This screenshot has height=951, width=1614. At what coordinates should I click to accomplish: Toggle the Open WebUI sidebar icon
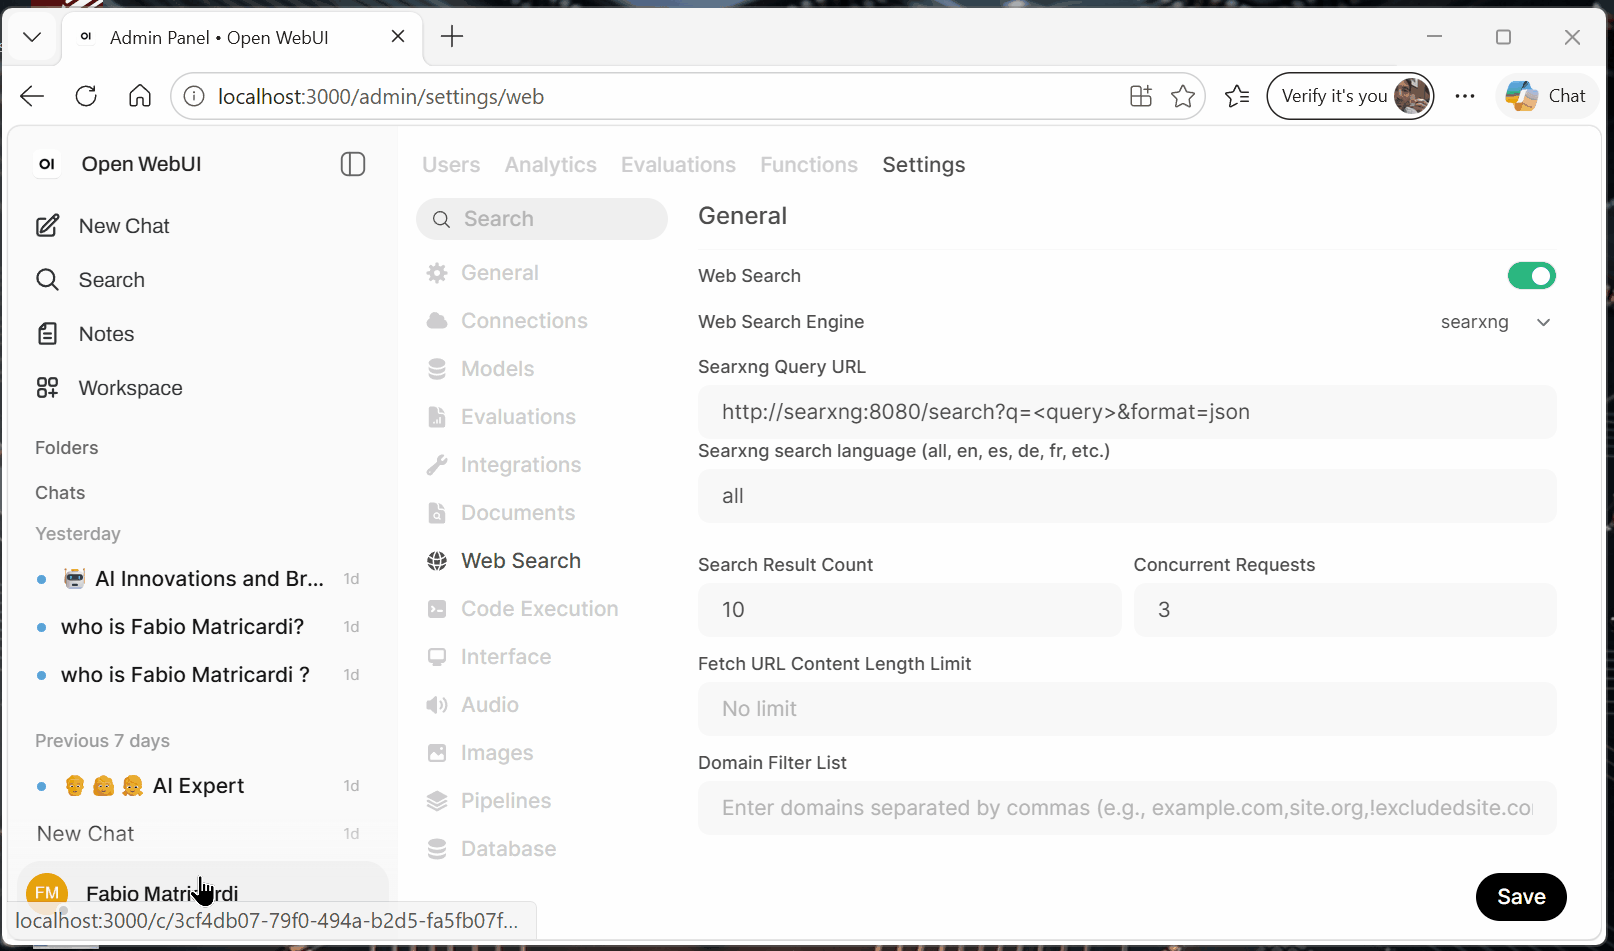point(353,164)
